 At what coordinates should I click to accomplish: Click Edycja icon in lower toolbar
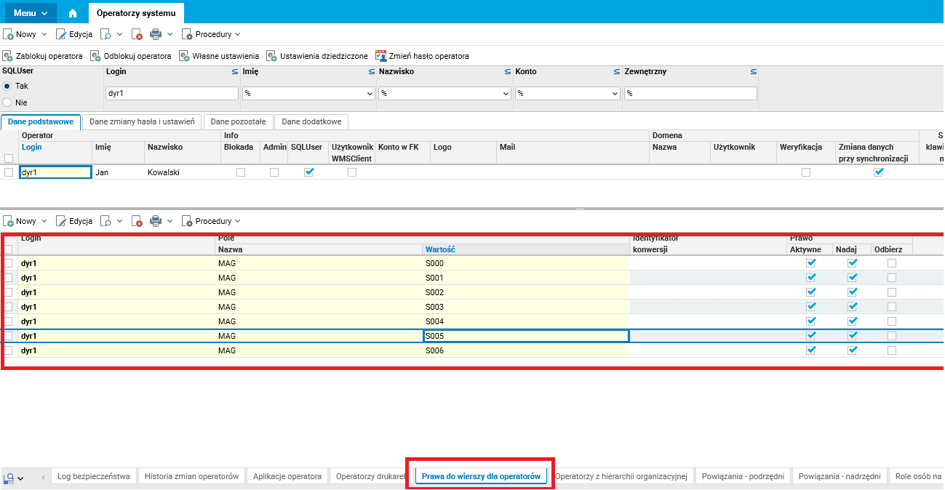click(61, 221)
